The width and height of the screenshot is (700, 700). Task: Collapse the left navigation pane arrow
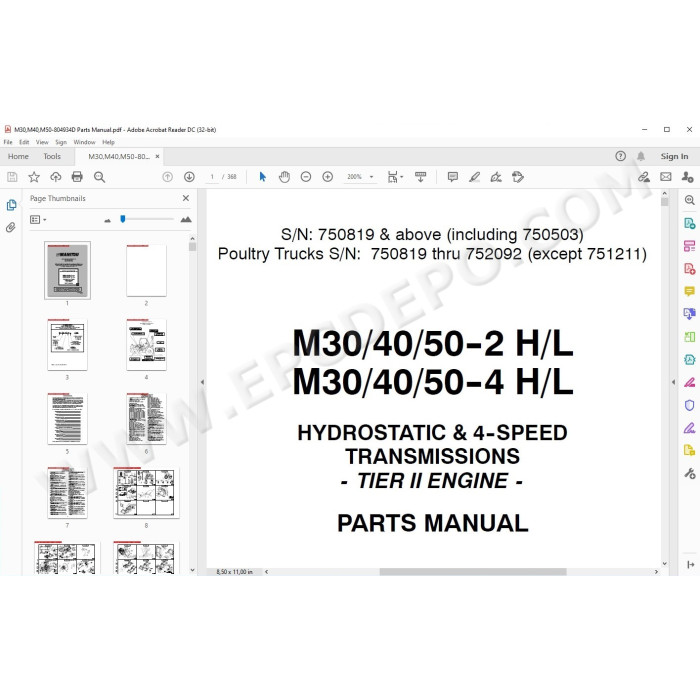point(202,382)
